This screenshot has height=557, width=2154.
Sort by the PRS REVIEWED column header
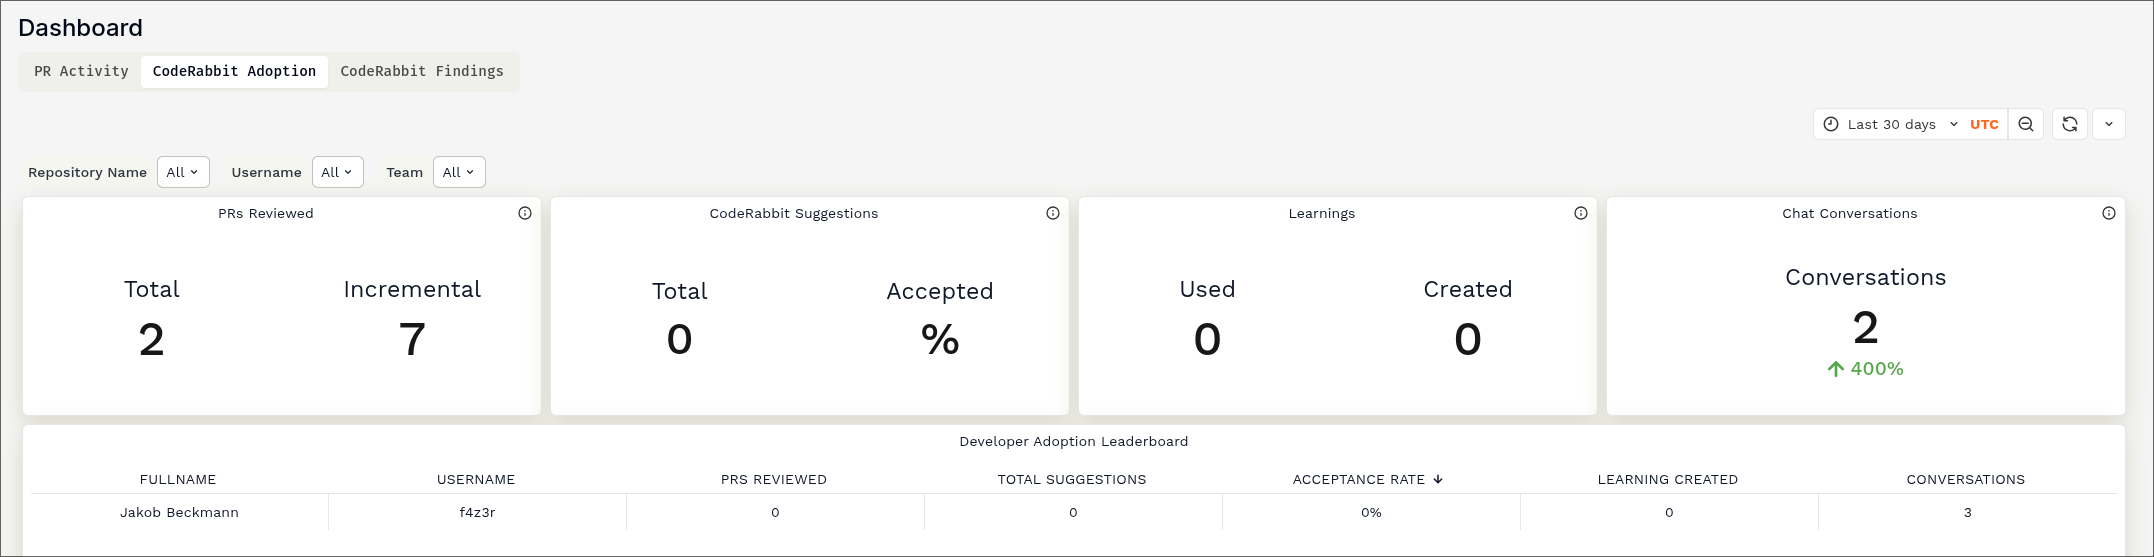click(774, 480)
